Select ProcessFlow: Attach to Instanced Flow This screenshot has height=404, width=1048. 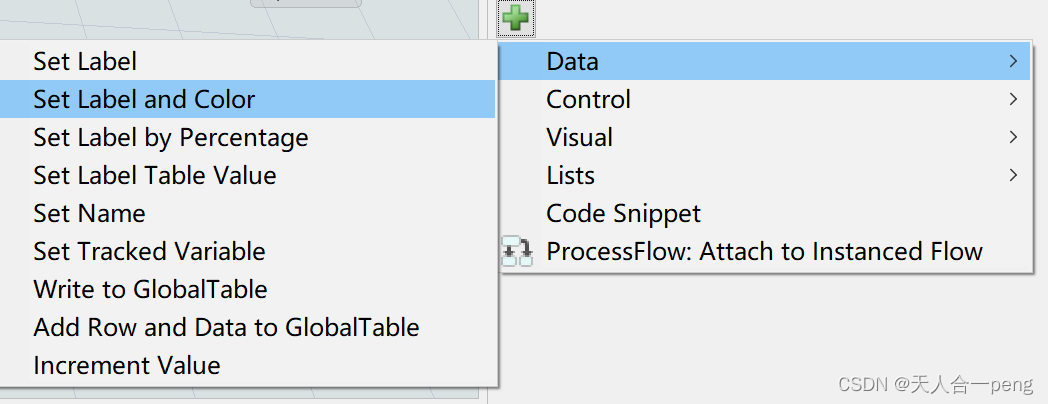[764, 252]
